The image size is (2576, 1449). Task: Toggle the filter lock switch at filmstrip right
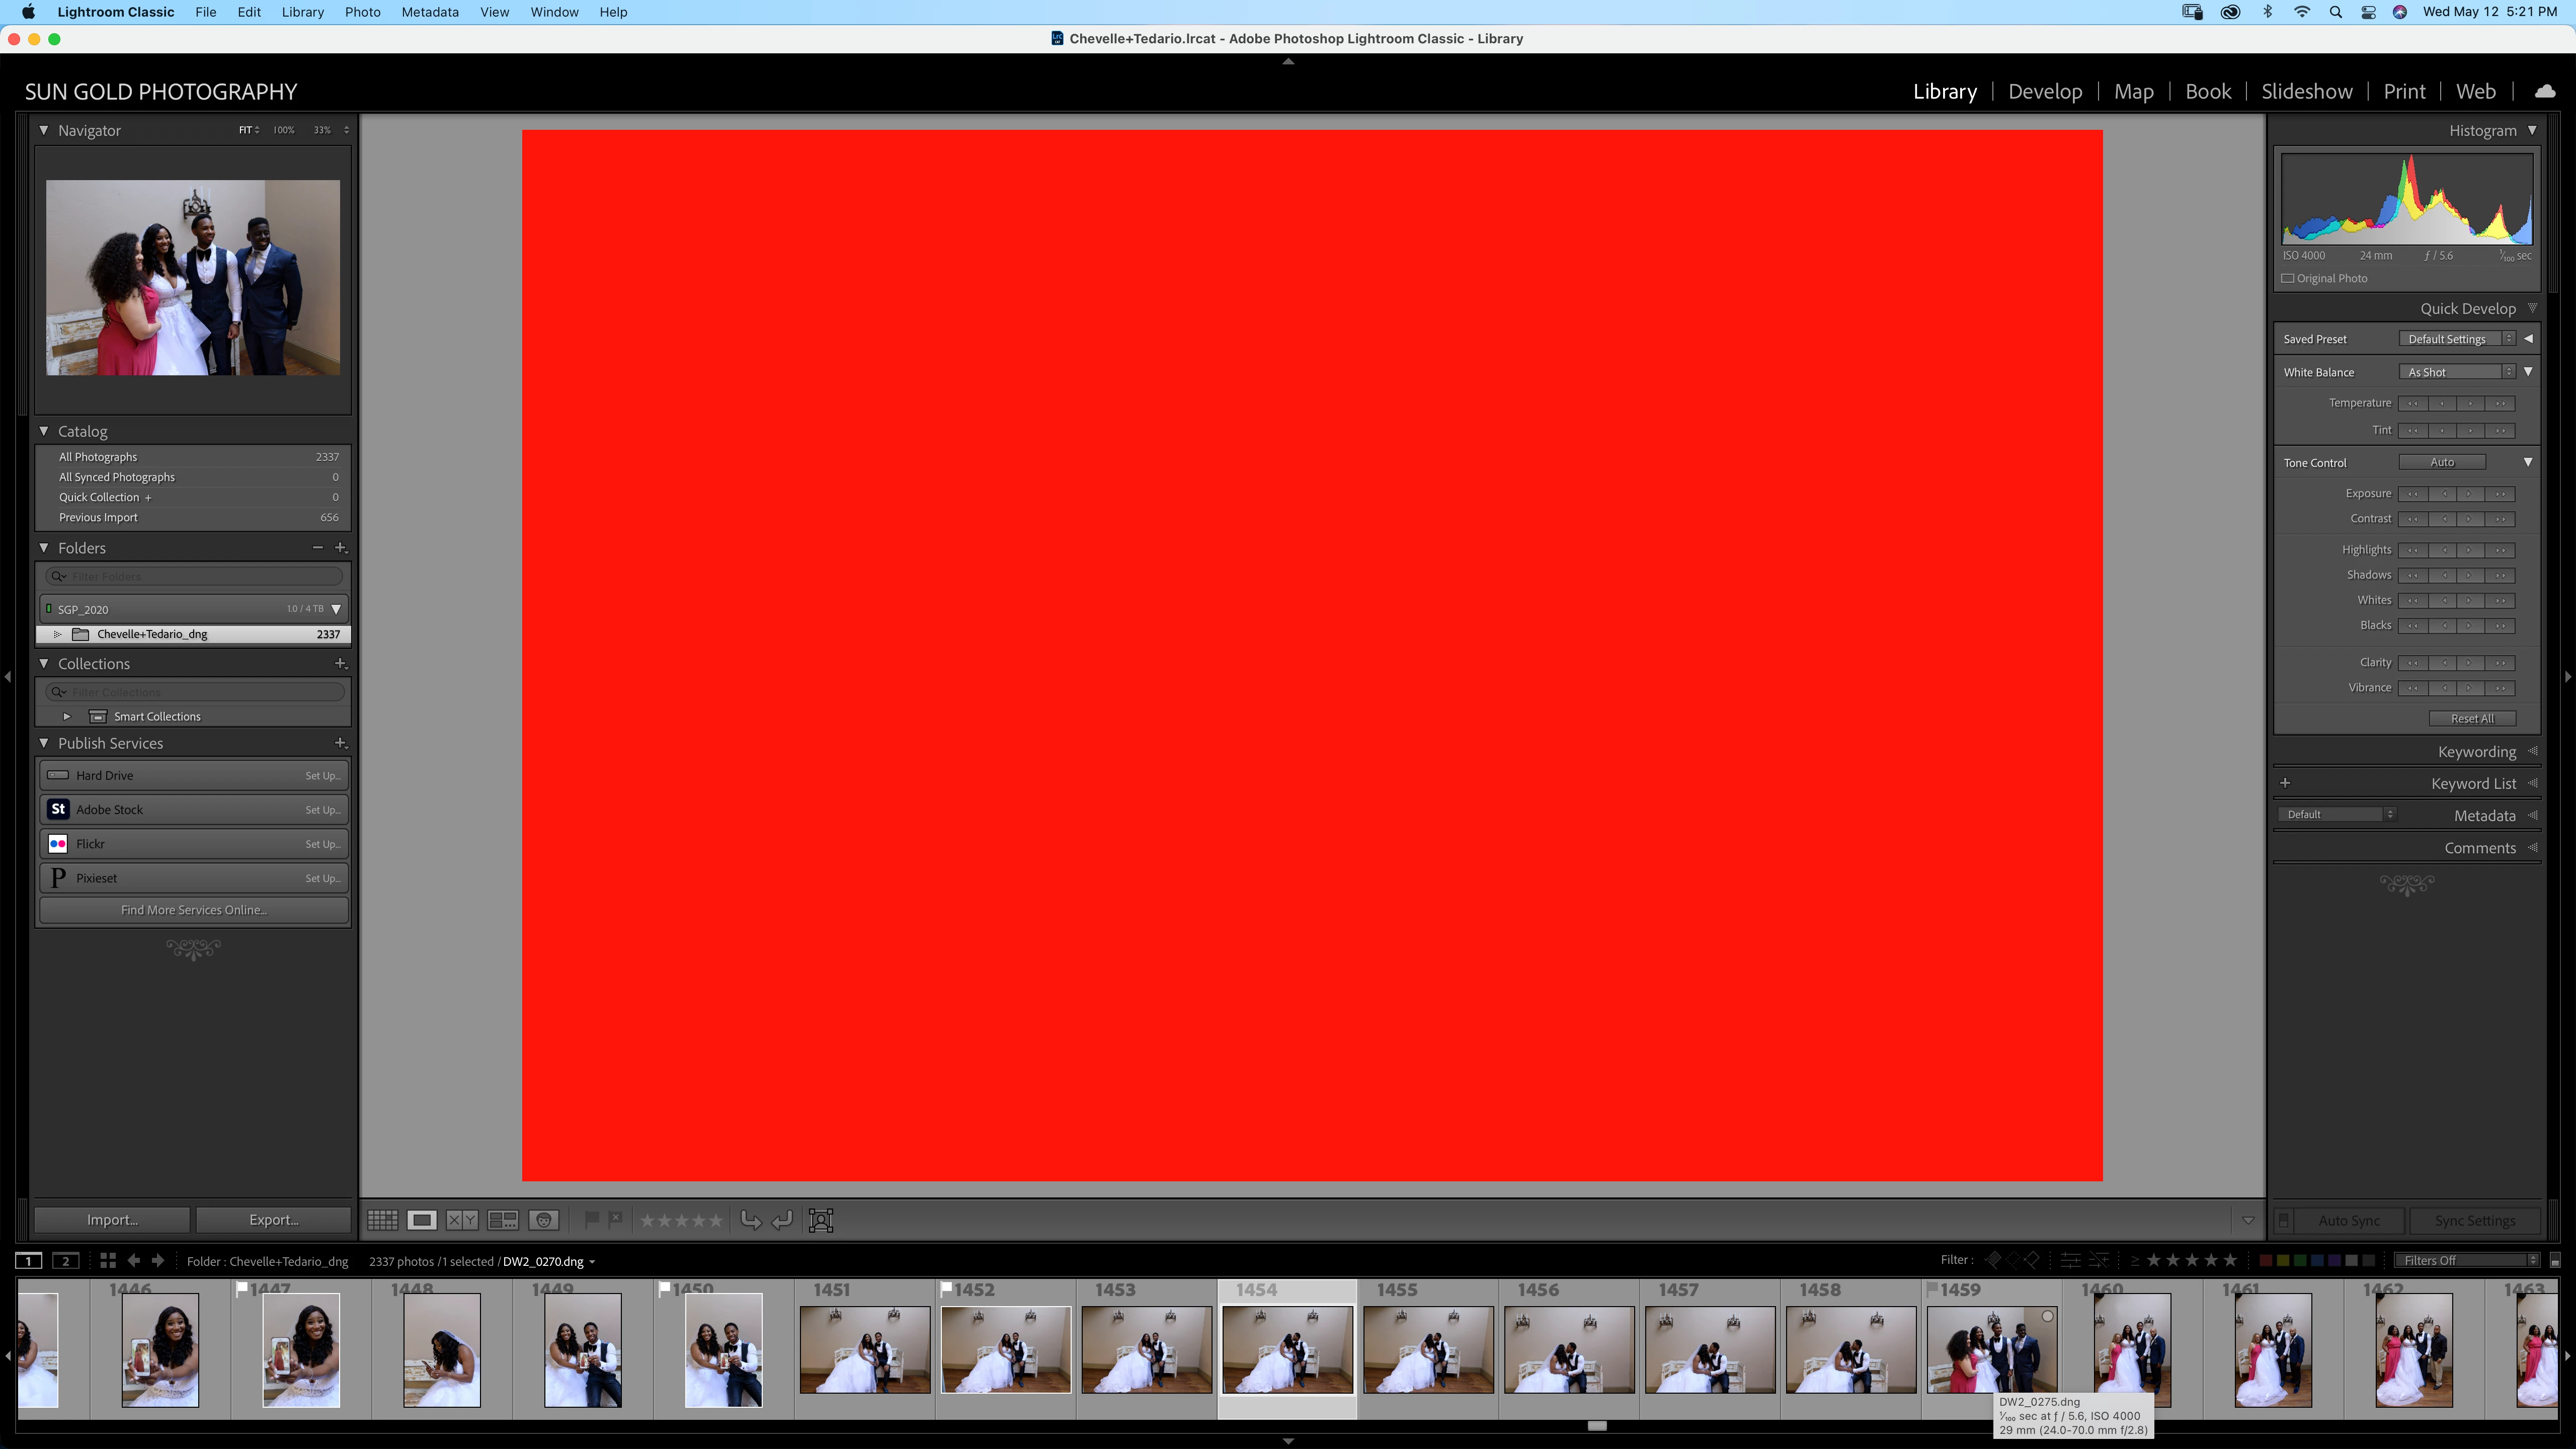[2555, 1261]
